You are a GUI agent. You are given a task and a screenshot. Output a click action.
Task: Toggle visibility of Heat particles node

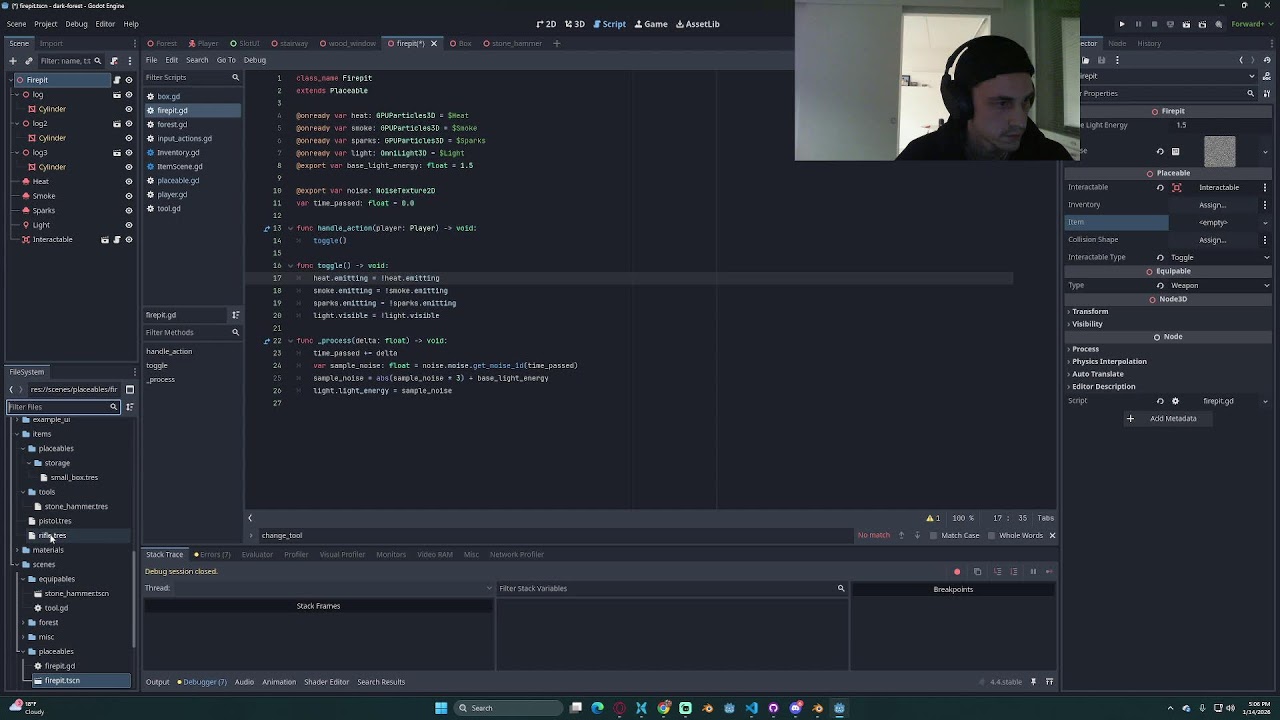click(x=128, y=182)
